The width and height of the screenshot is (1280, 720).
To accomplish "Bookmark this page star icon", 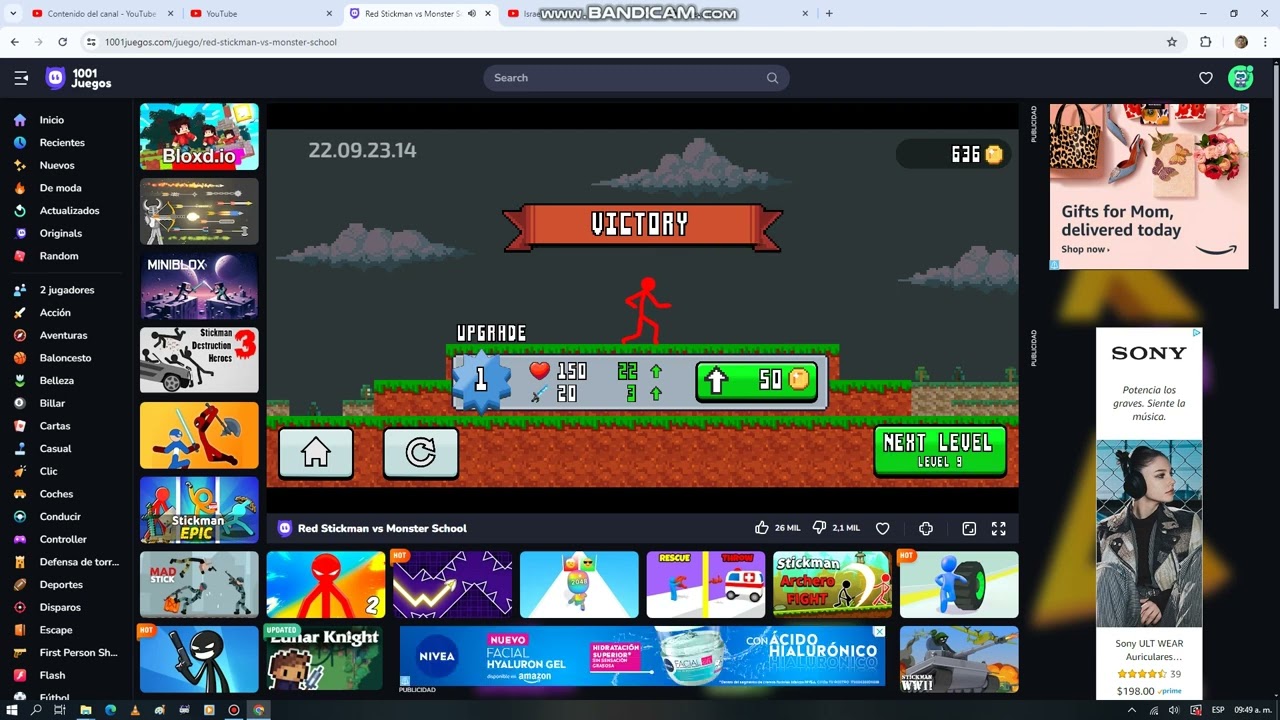I will pos(1172,42).
